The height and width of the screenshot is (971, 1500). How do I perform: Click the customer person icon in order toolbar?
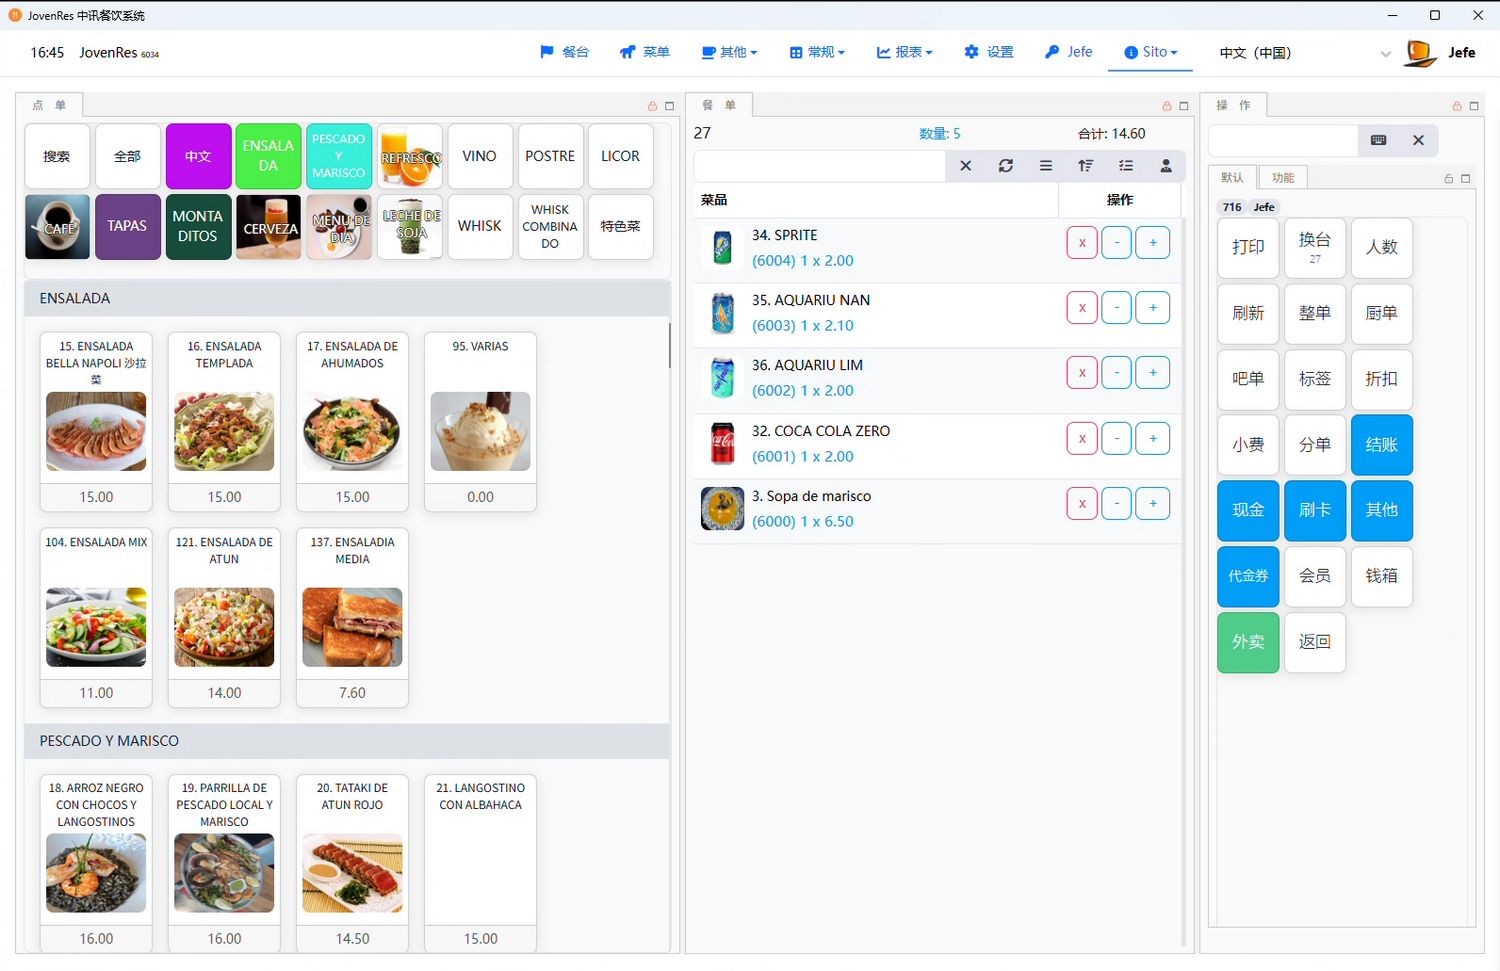pyautogui.click(x=1165, y=166)
